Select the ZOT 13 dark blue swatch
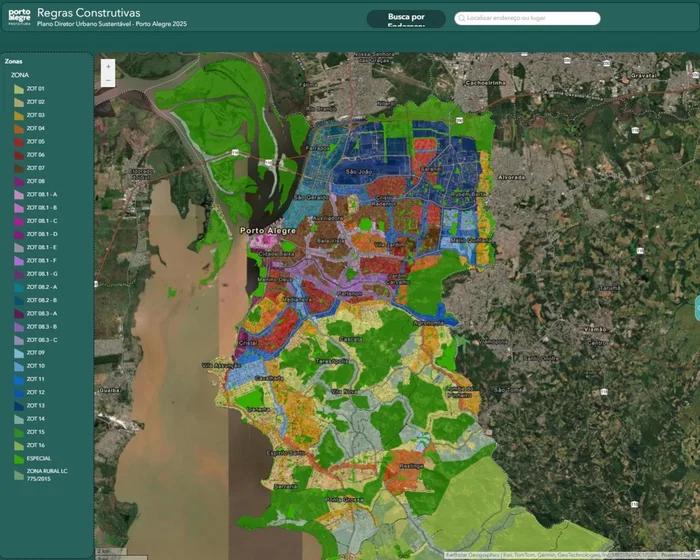 tap(19, 406)
